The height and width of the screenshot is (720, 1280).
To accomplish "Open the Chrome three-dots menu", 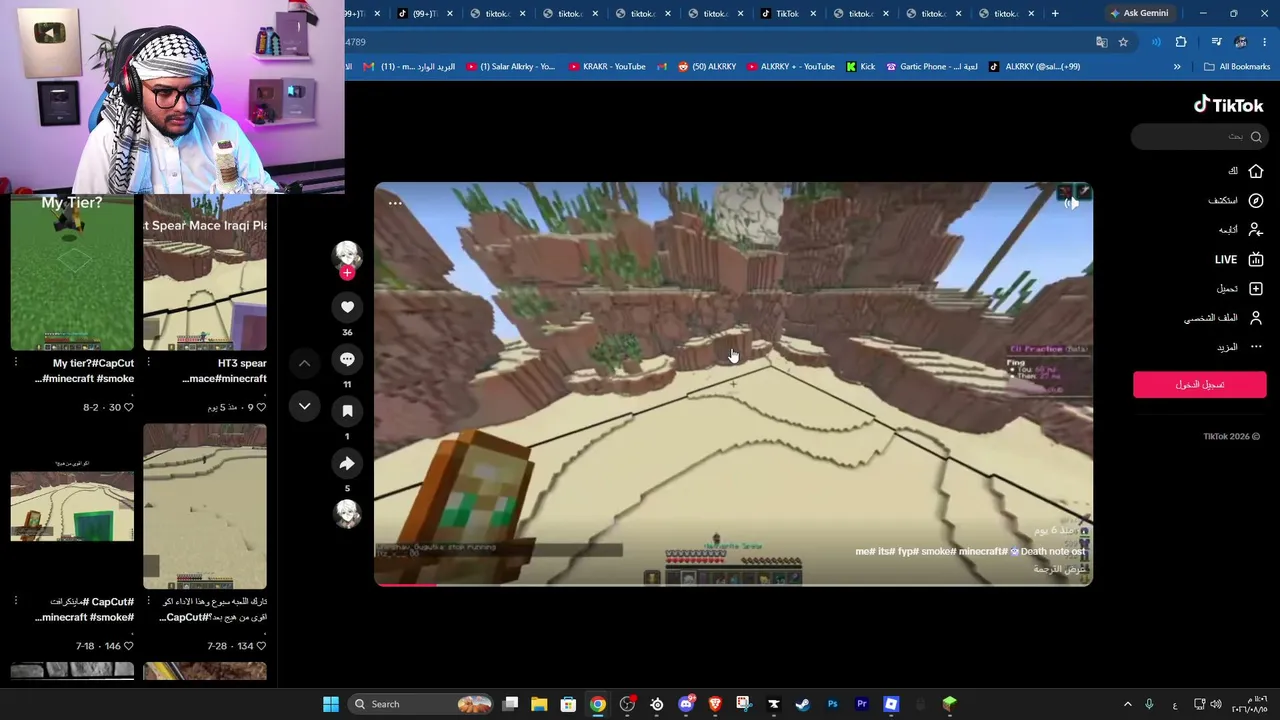I will pos(1264,42).
